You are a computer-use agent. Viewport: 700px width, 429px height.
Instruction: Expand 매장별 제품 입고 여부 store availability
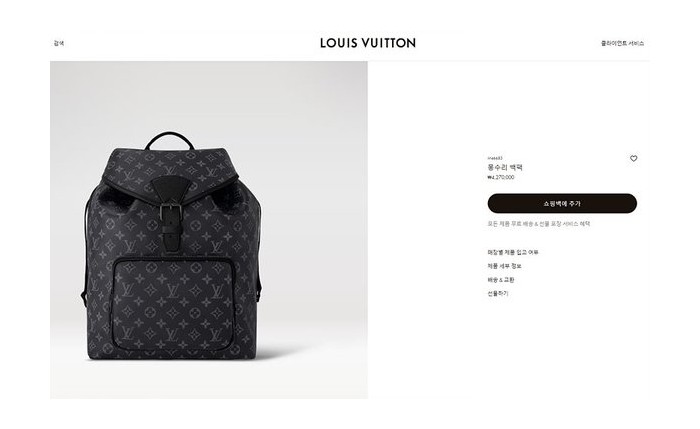513,252
